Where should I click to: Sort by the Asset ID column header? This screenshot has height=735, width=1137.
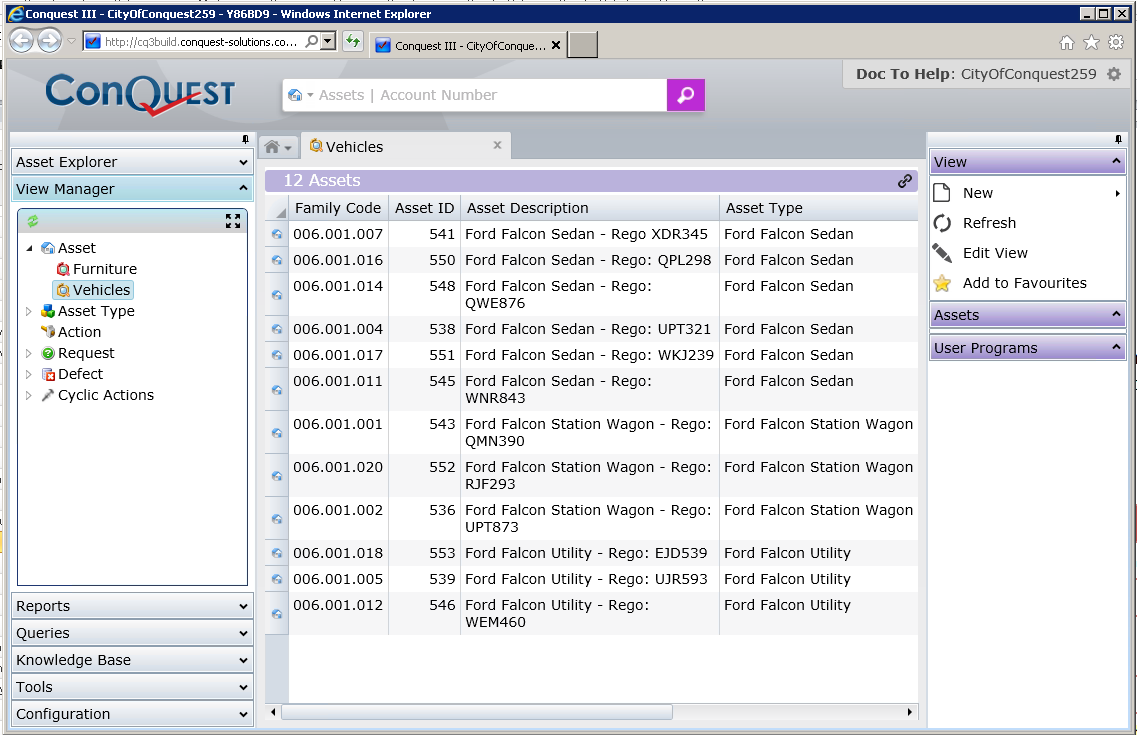[424, 208]
